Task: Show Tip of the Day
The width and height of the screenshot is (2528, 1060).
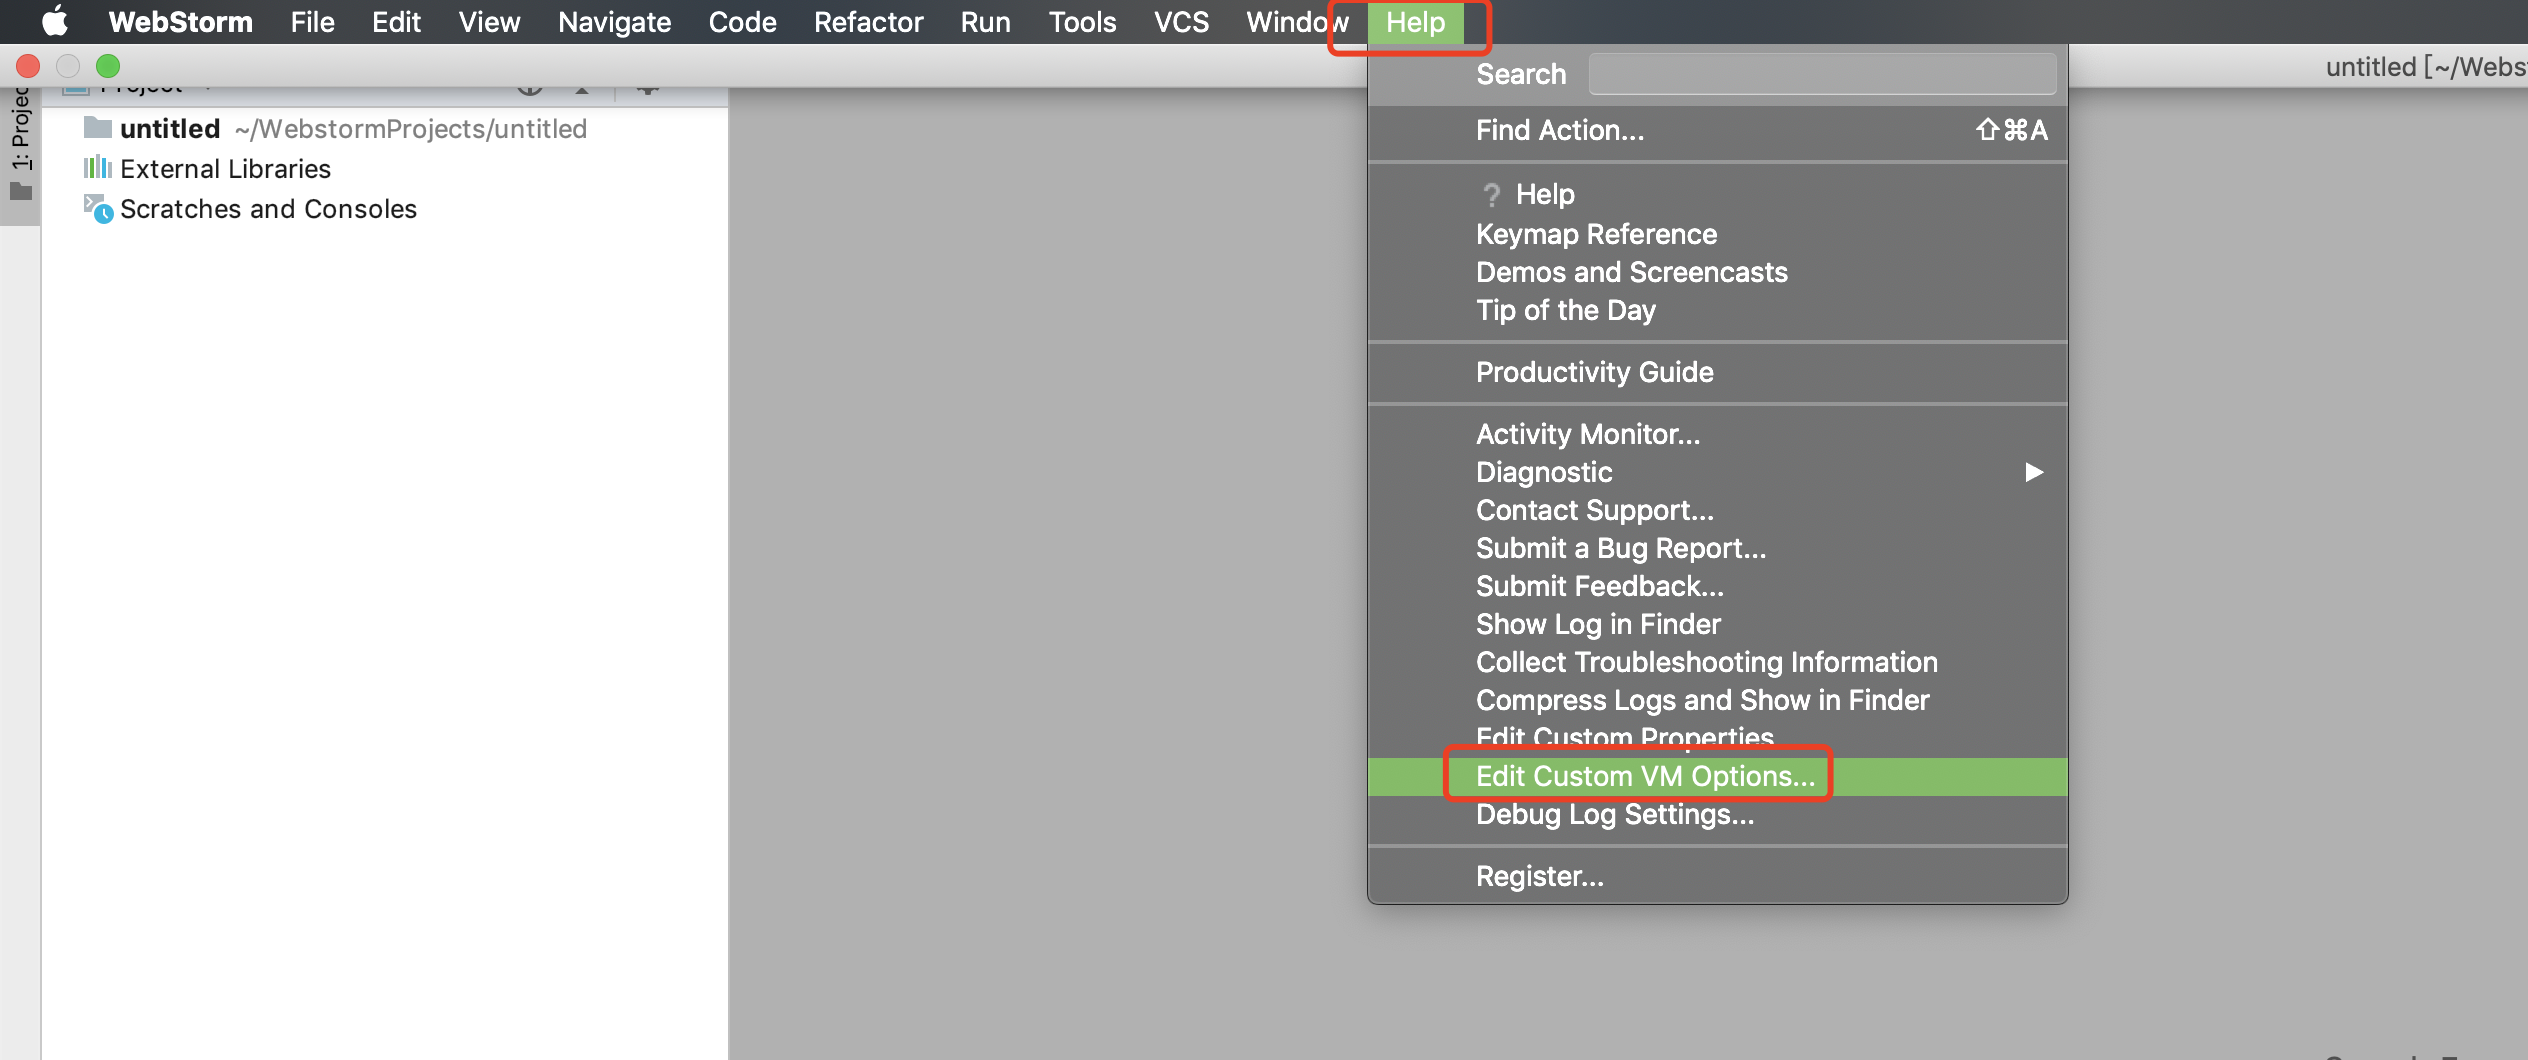Action: pyautogui.click(x=1717, y=310)
